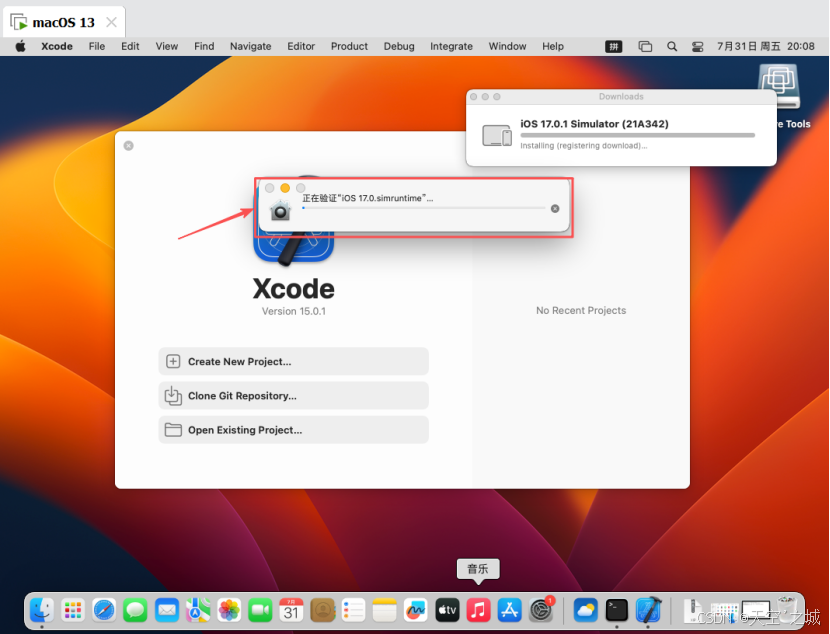Image resolution: width=830 pixels, height=634 pixels.
Task: Click the Version 15.0.1 label
Action: (294, 311)
